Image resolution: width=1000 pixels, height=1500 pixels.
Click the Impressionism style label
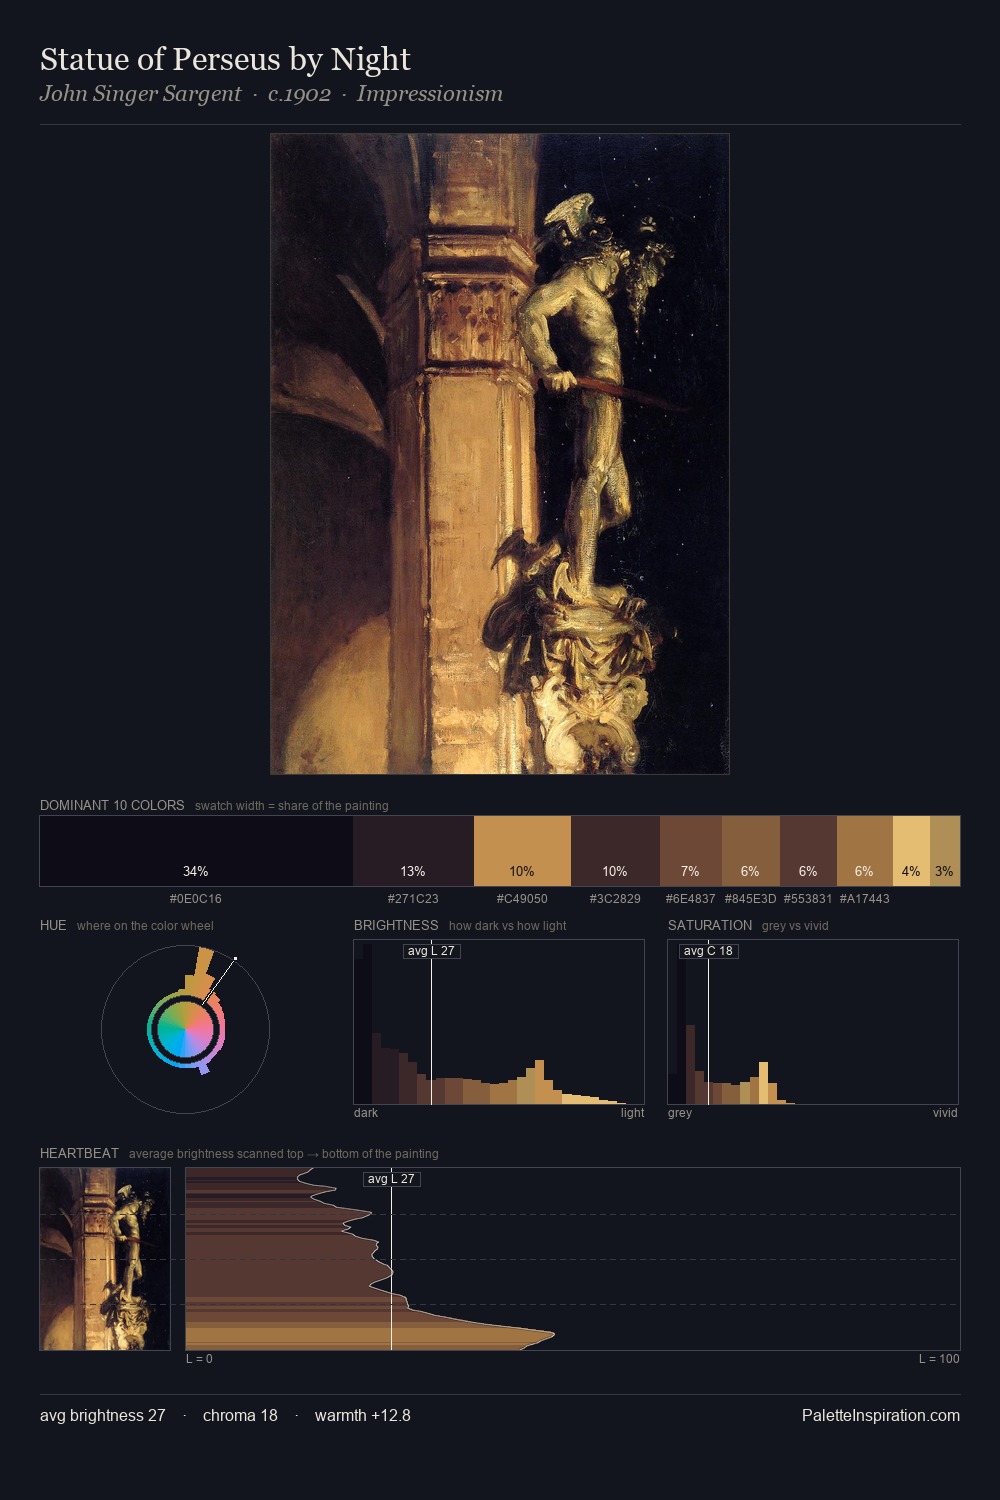[430, 94]
